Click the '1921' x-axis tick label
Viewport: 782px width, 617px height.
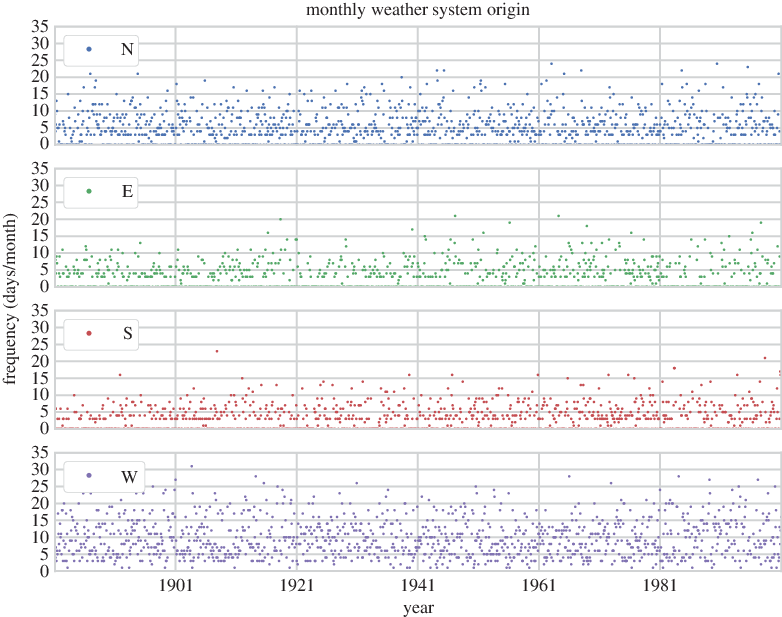coord(296,585)
